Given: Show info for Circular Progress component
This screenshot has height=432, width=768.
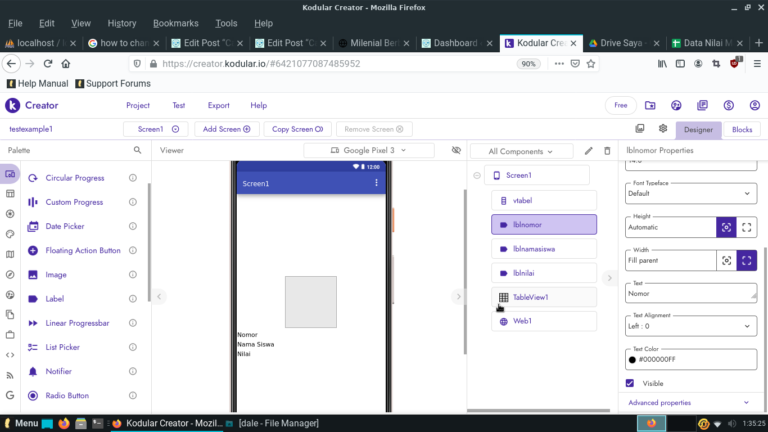Looking at the screenshot, I should 133,178.
